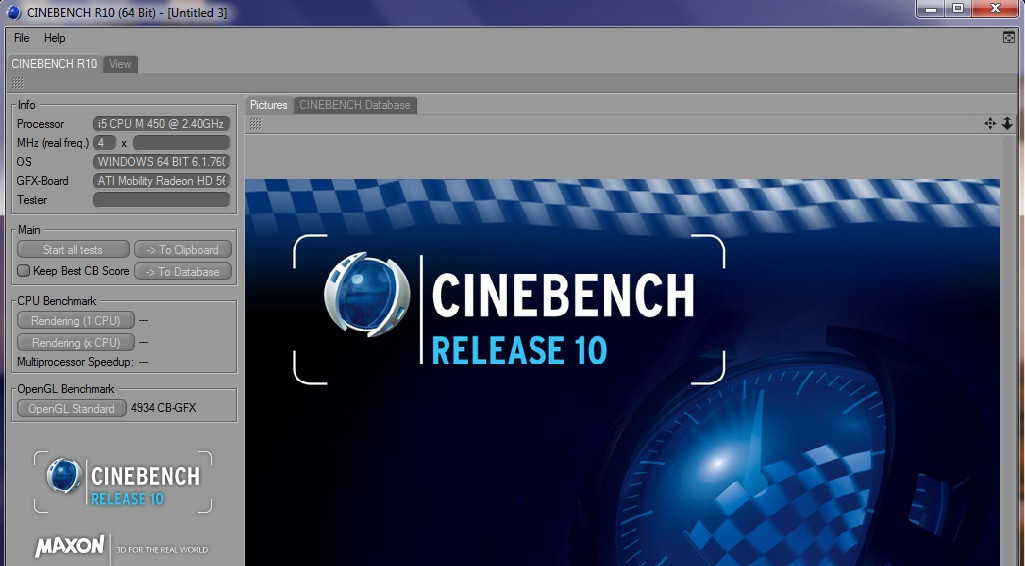Click the Multiprocessor Speedup label
Image resolution: width=1025 pixels, height=566 pixels.
75,361
